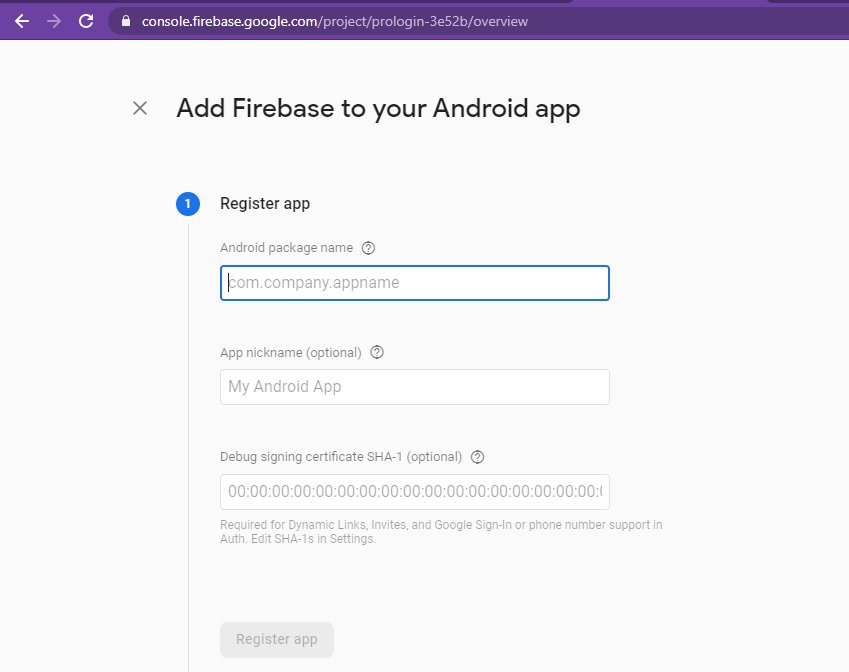
Task: Click the "Debug signing certificate SHA-1" label
Action: point(340,457)
